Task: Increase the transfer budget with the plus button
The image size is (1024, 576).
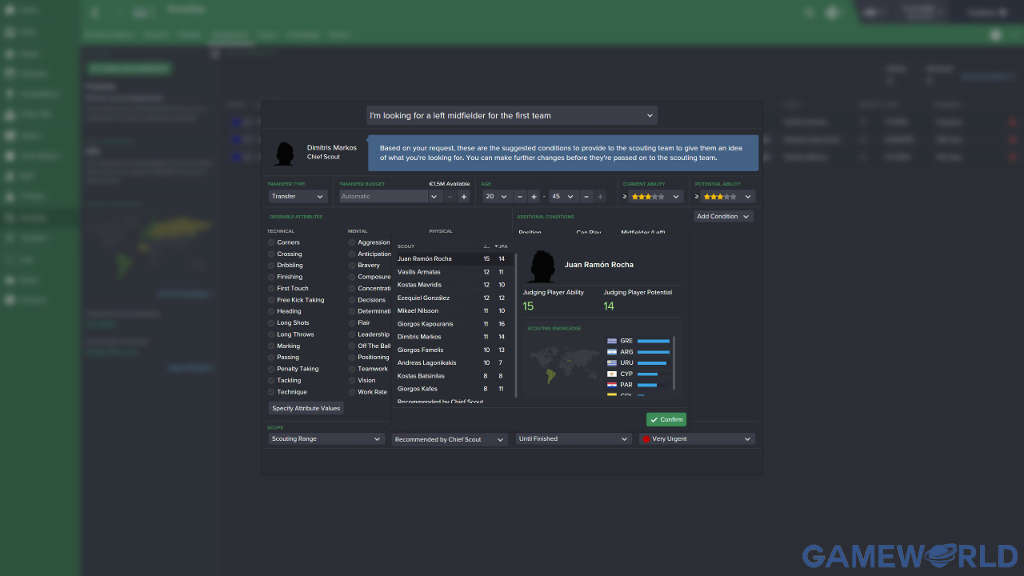Action: click(x=464, y=197)
